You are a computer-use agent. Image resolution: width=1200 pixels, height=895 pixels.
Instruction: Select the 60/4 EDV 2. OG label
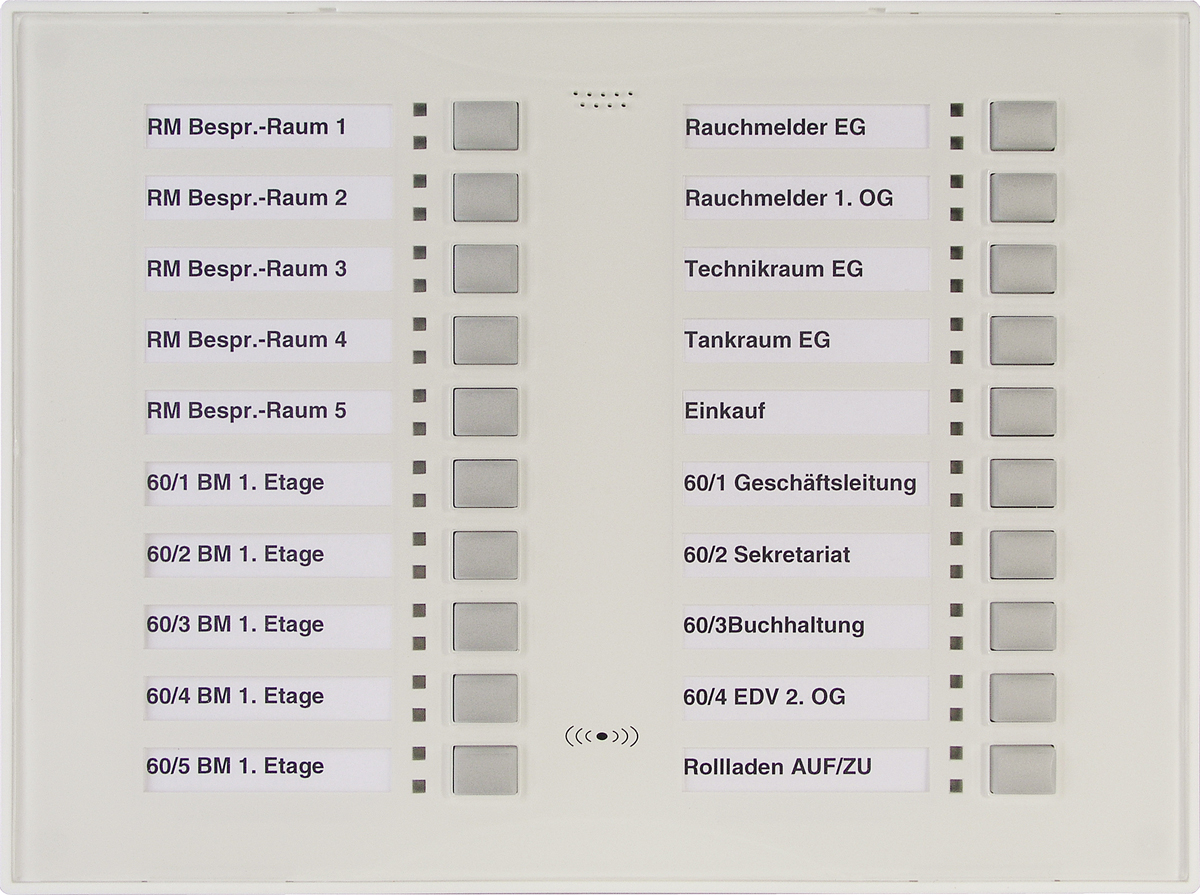tap(806, 697)
